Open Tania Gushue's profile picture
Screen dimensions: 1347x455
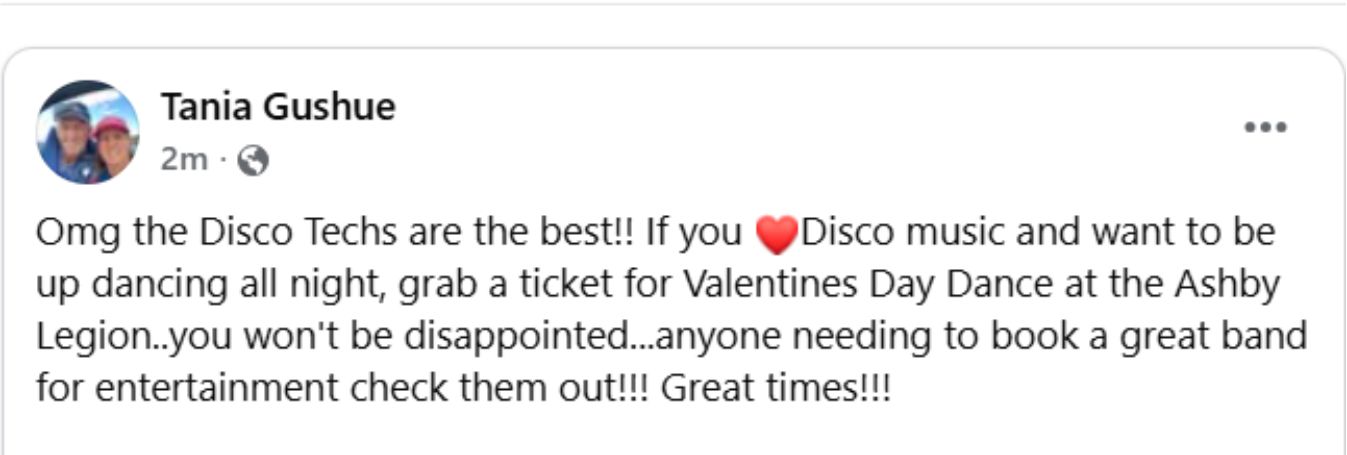point(88,132)
